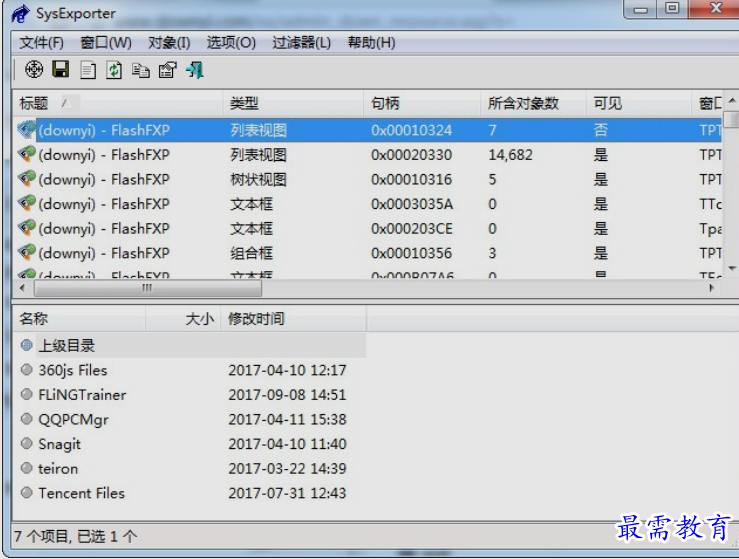This screenshot has height=559, width=739.
Task: Click the date 2017-09-08 14:51
Action: (287, 395)
